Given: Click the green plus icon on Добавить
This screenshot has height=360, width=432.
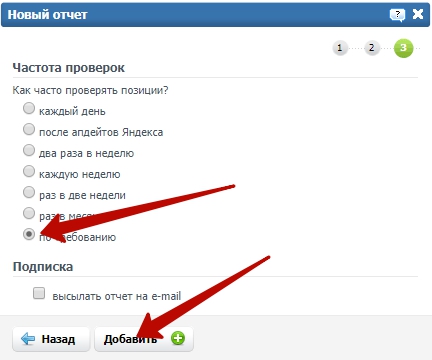Looking at the screenshot, I should click(178, 338).
